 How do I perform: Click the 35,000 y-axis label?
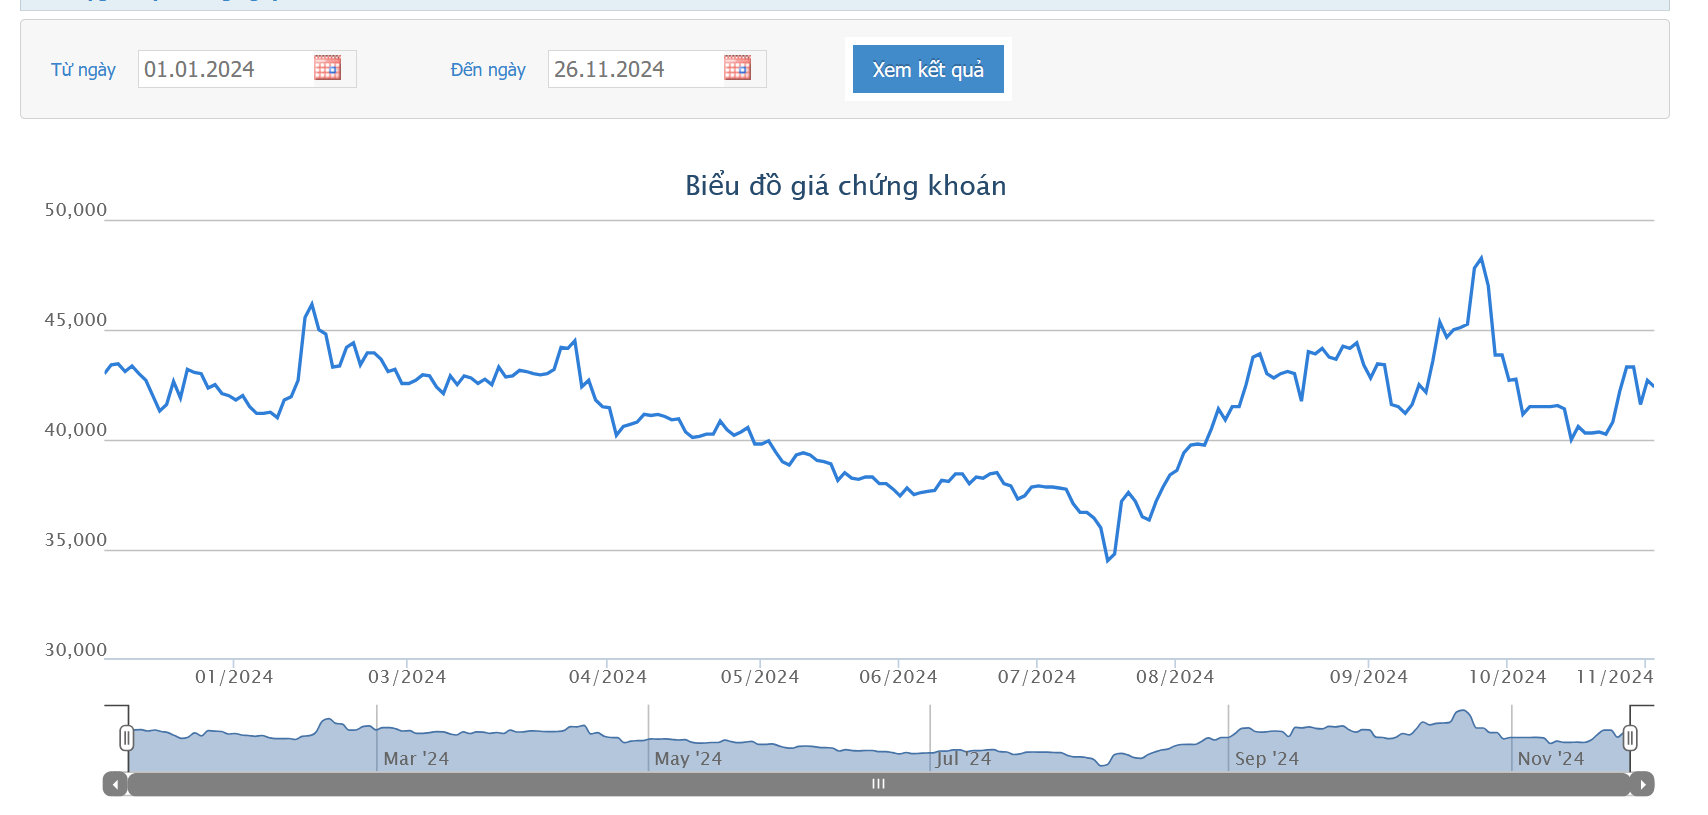pyautogui.click(x=76, y=540)
